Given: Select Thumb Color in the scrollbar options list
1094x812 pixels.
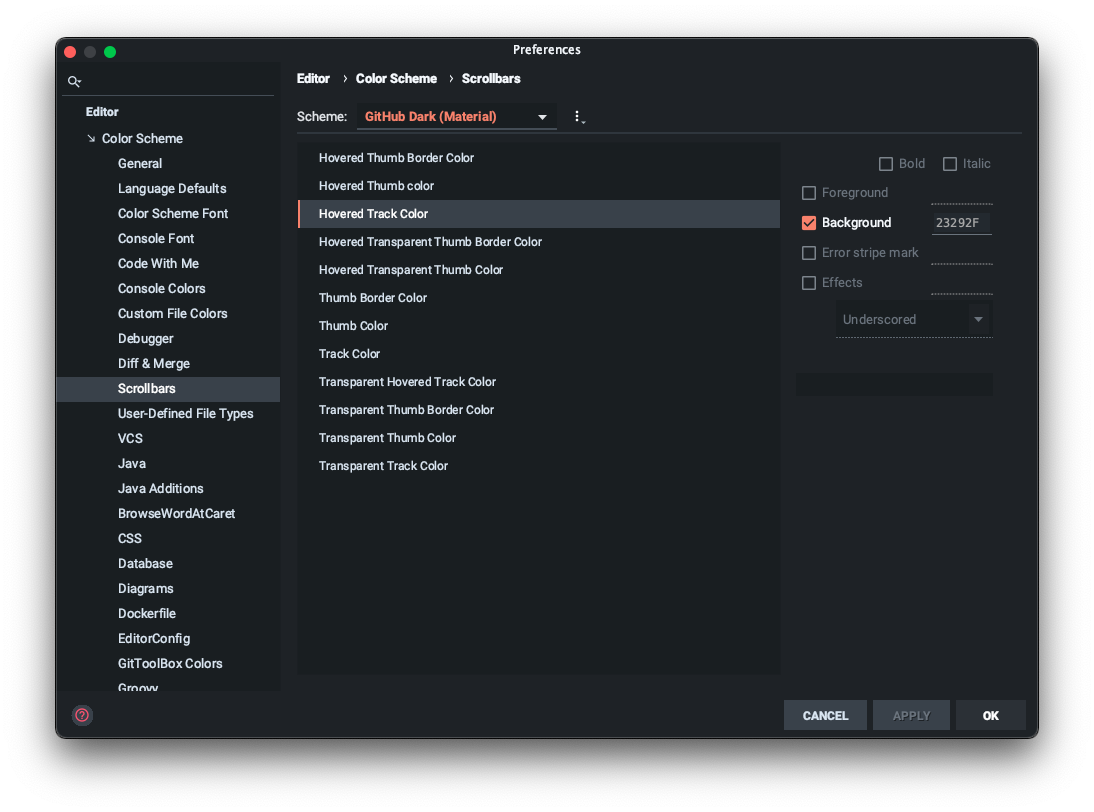Looking at the screenshot, I should (x=353, y=325).
